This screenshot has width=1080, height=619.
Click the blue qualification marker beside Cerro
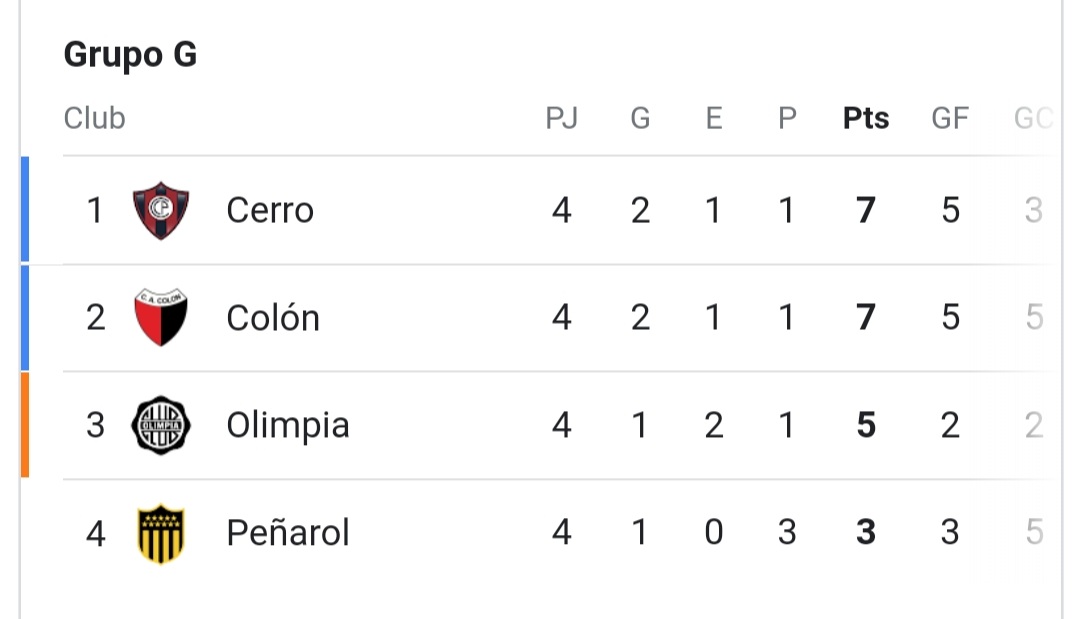point(25,209)
